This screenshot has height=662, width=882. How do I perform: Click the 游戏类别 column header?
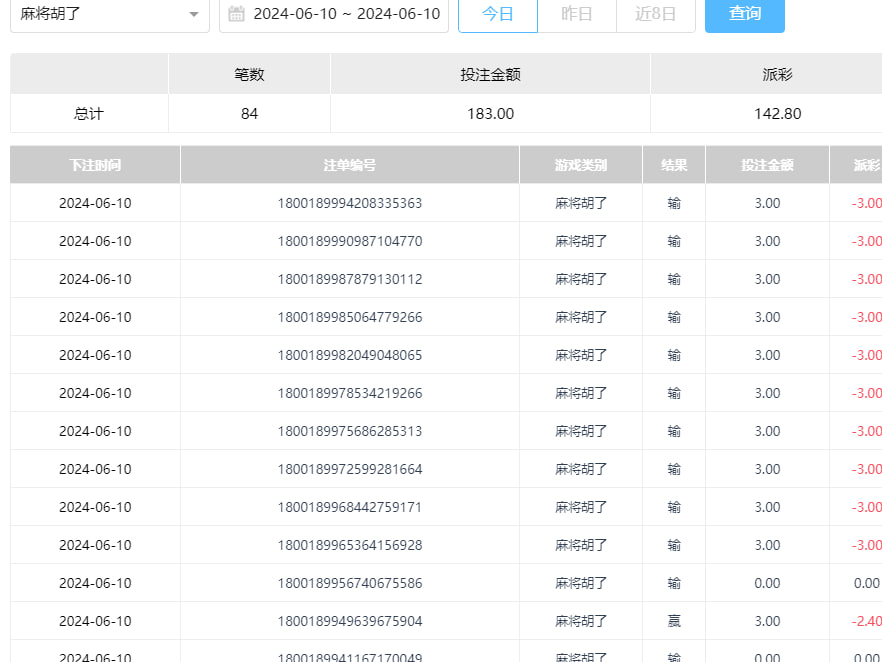(x=581, y=165)
